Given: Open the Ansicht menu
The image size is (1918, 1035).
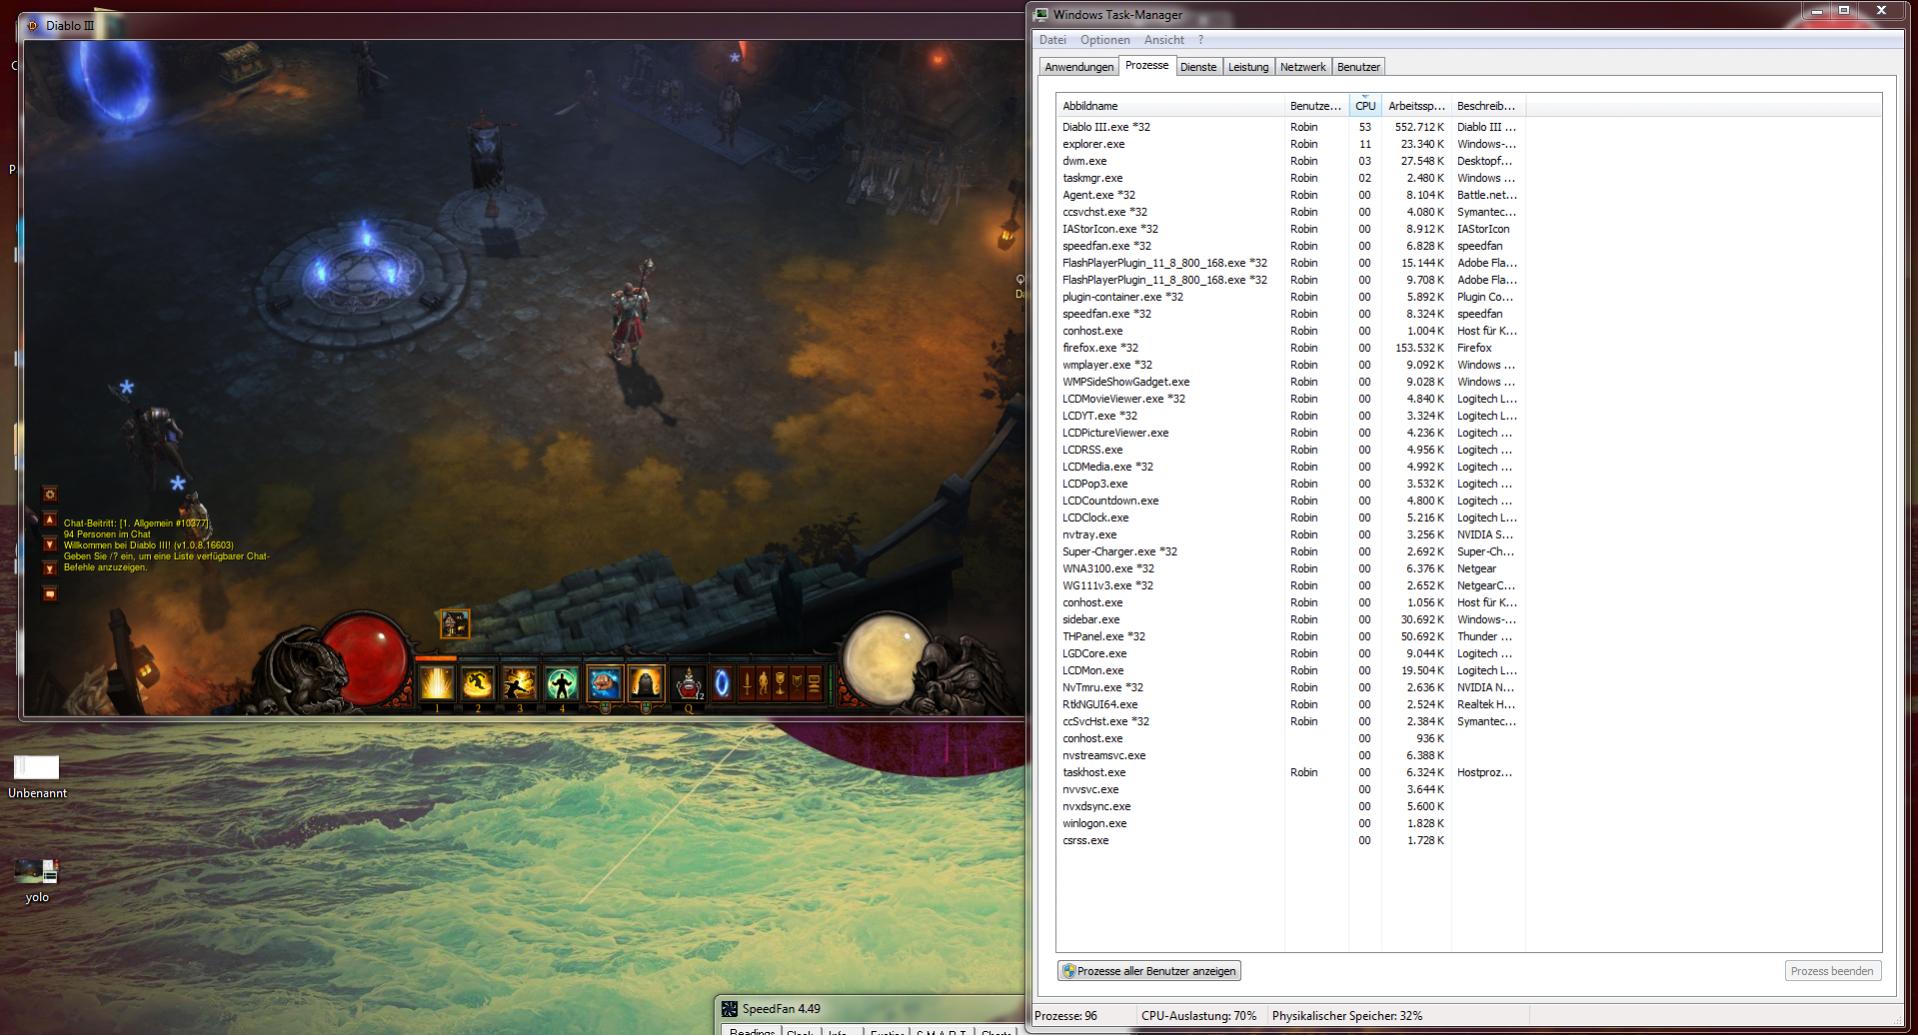Looking at the screenshot, I should 1164,40.
